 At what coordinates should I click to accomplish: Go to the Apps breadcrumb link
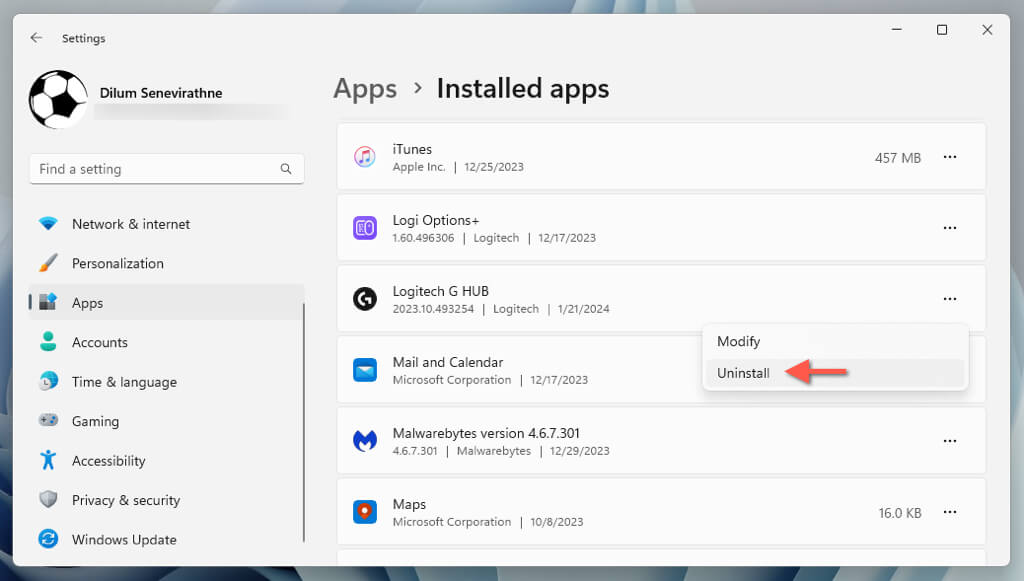click(x=365, y=89)
